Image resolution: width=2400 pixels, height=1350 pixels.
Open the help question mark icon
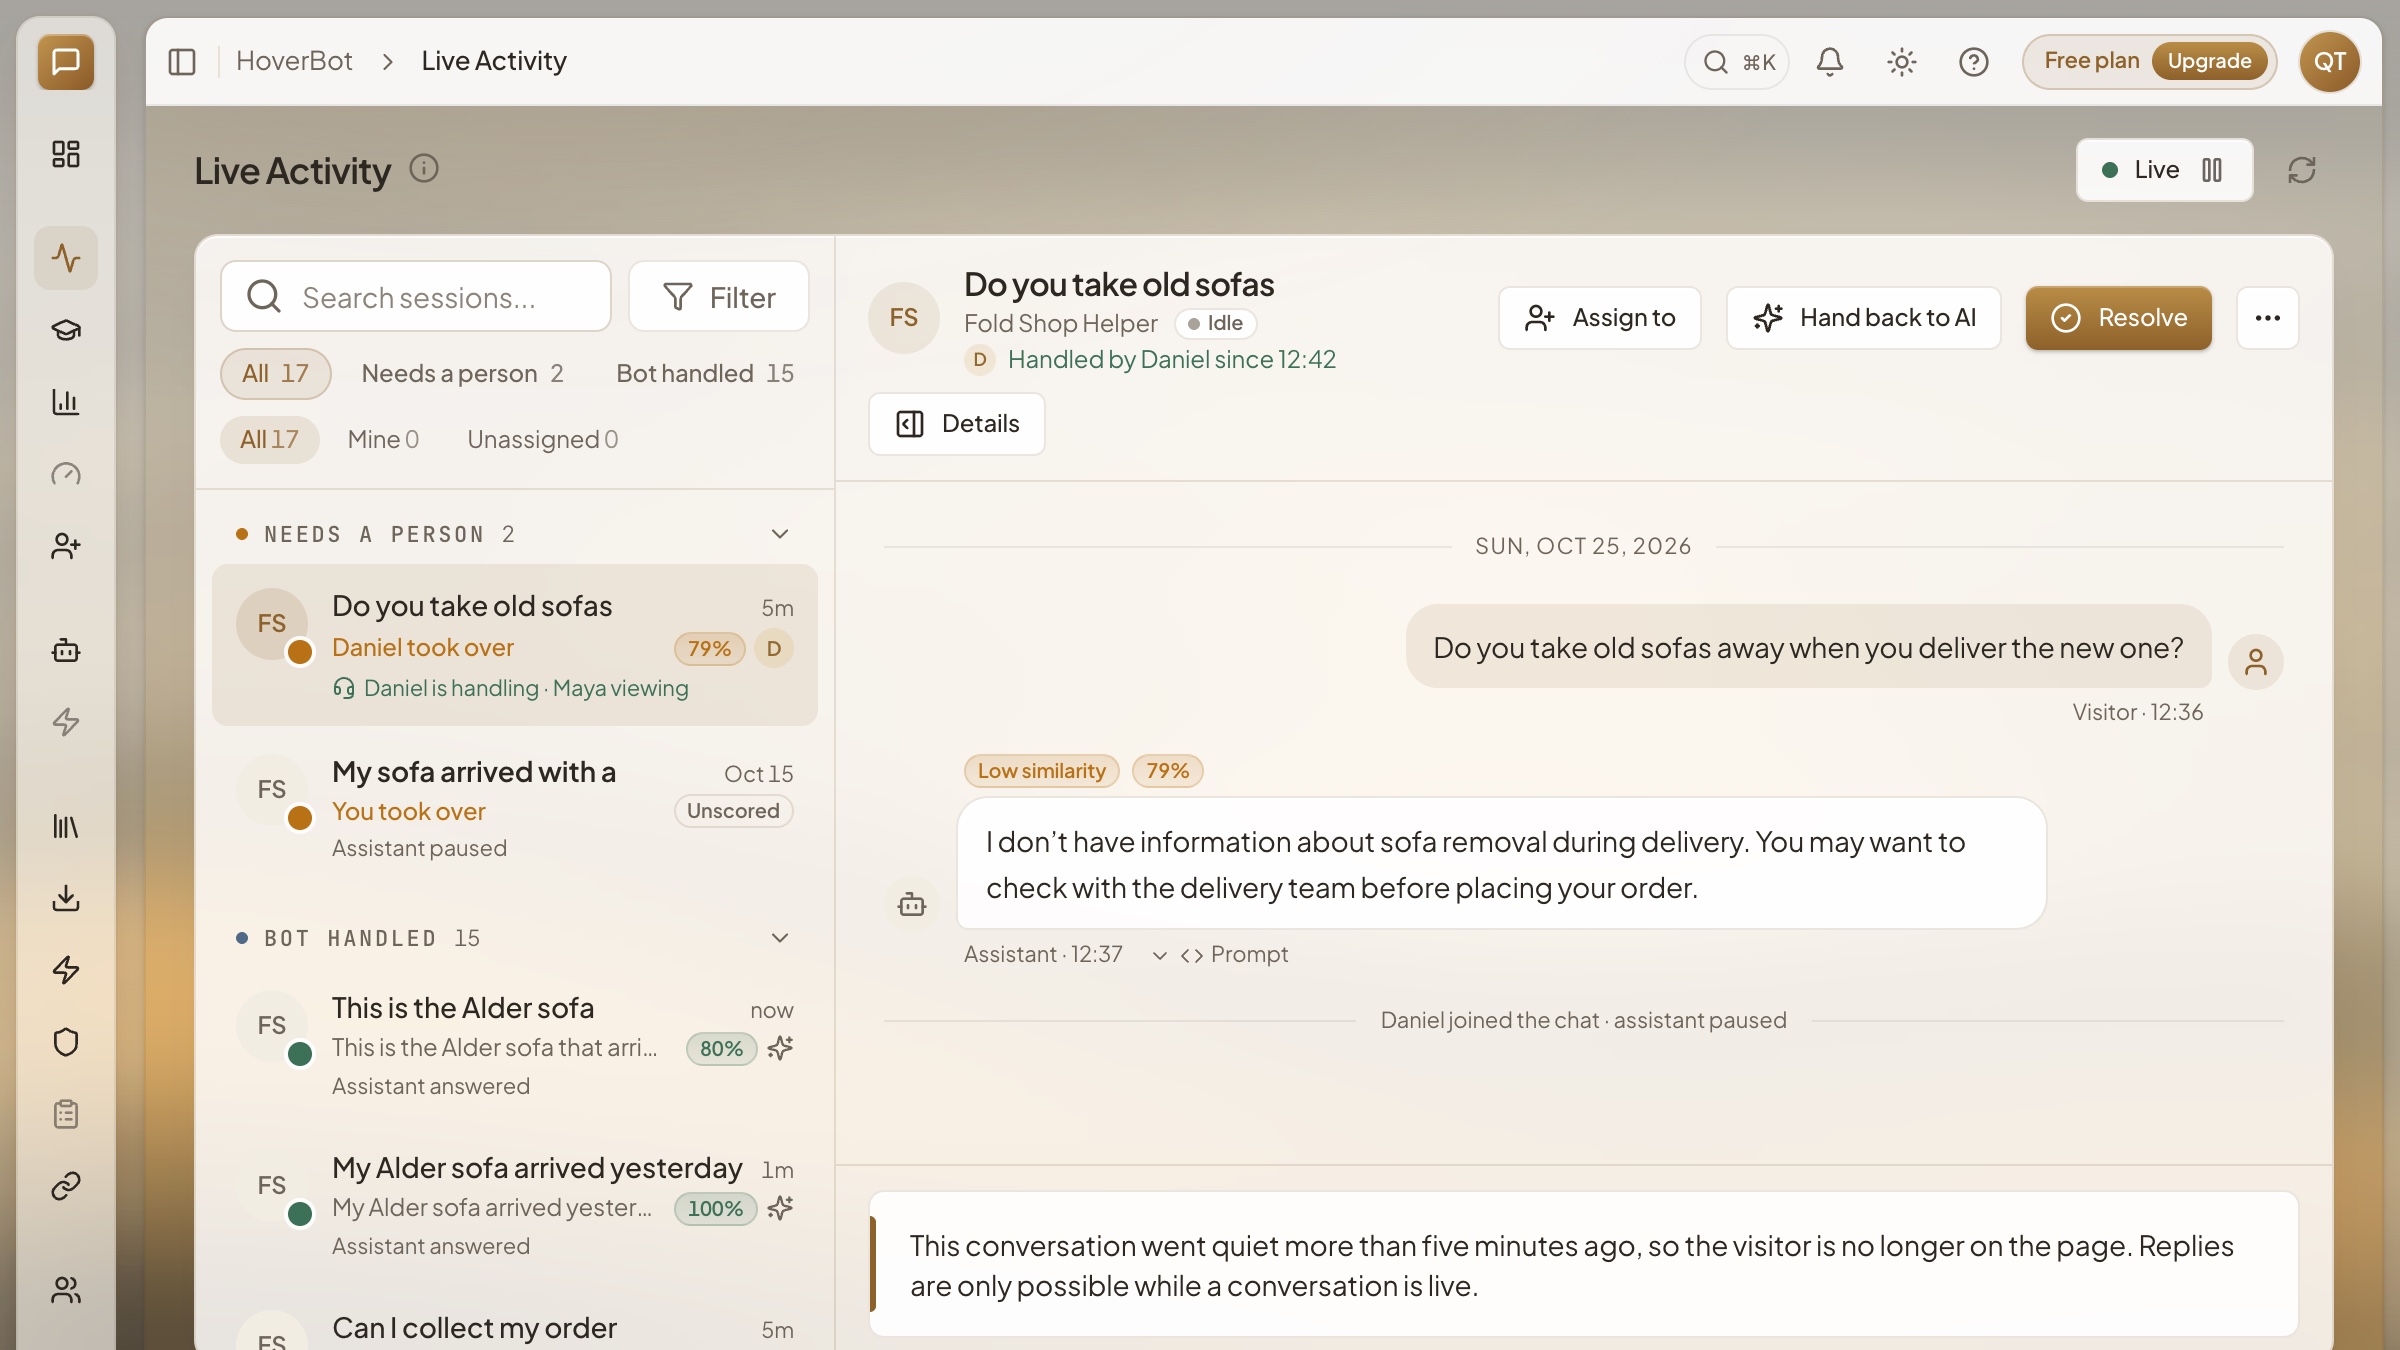[1974, 62]
